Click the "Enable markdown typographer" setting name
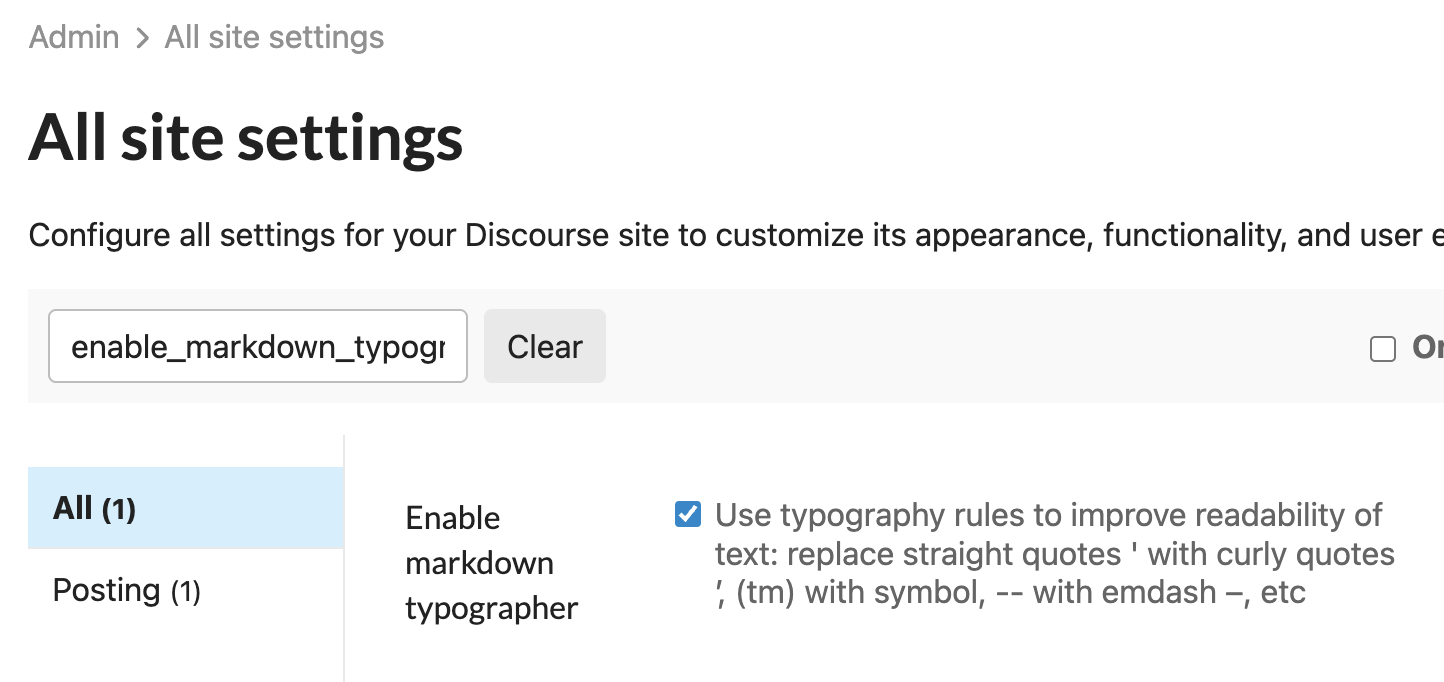 [491, 563]
